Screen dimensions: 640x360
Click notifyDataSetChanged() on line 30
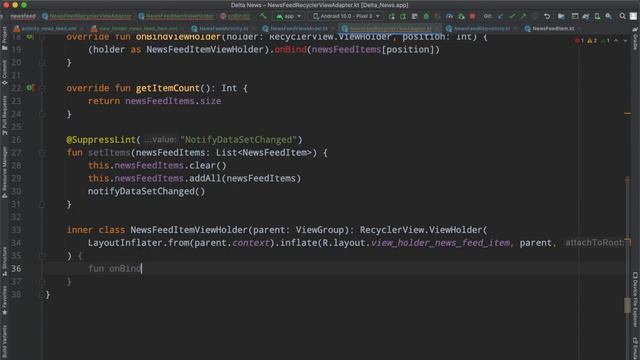(x=147, y=191)
